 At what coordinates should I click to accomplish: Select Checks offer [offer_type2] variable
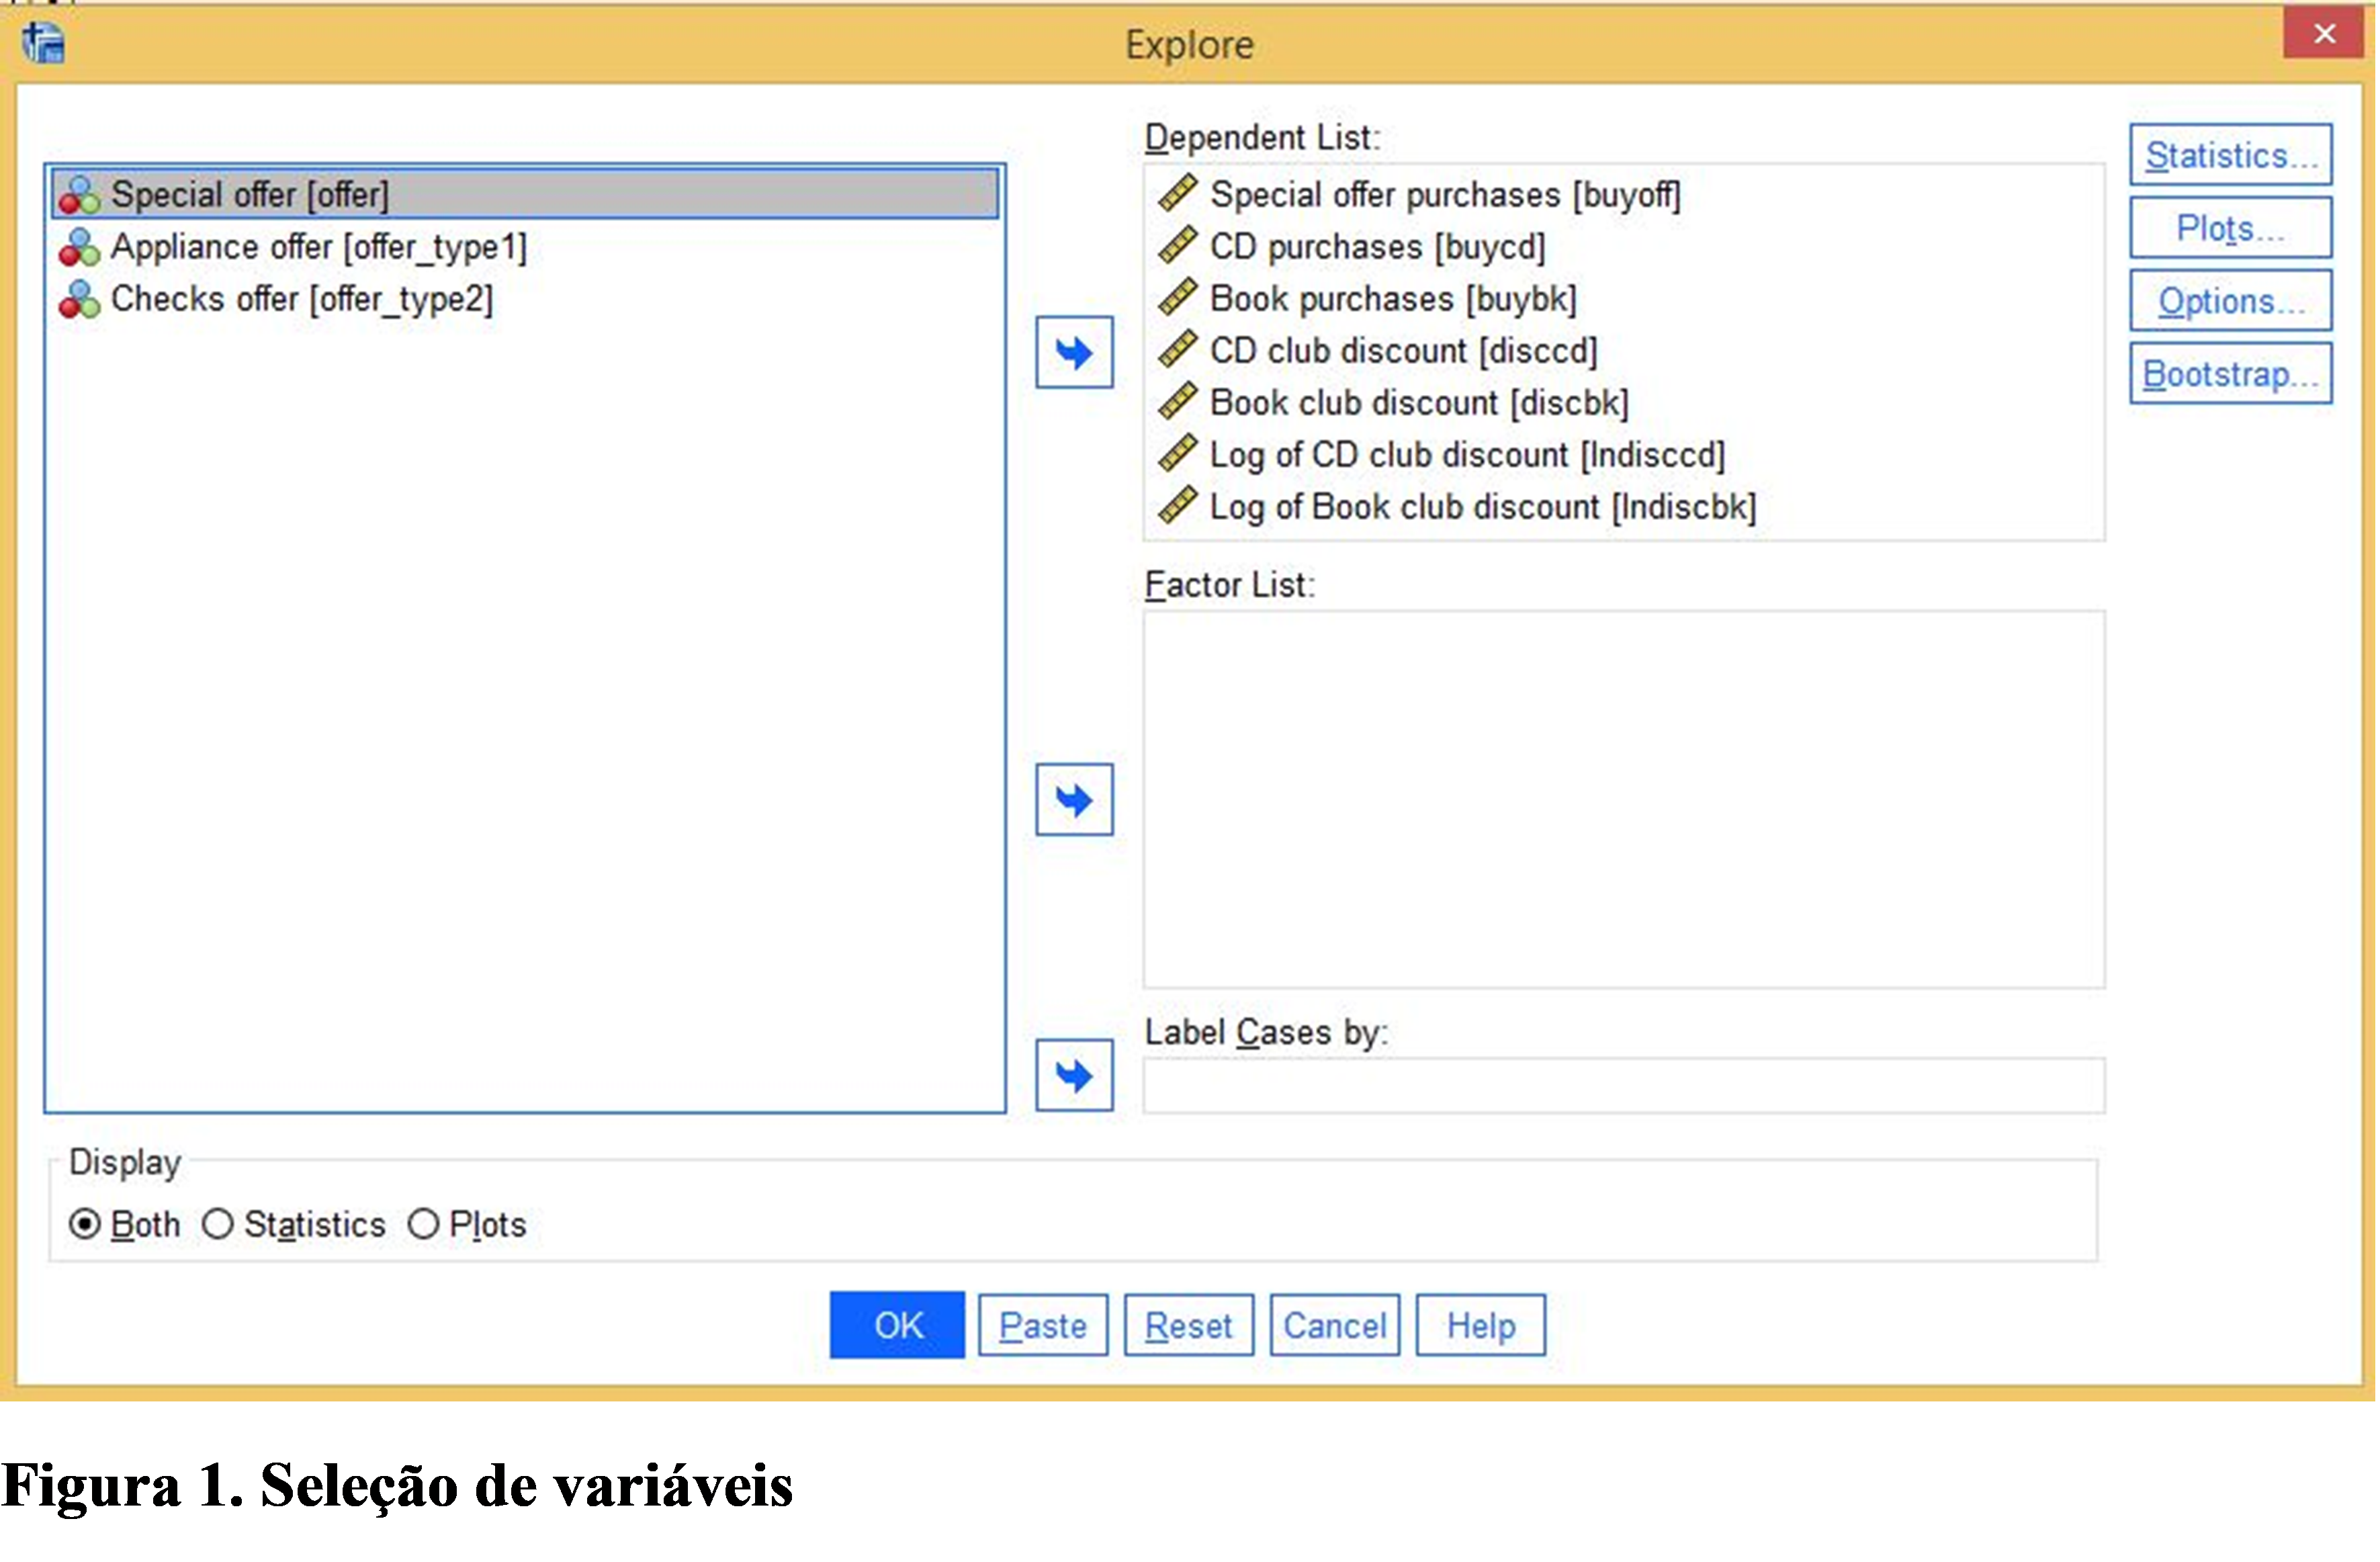pyautogui.click(x=301, y=299)
